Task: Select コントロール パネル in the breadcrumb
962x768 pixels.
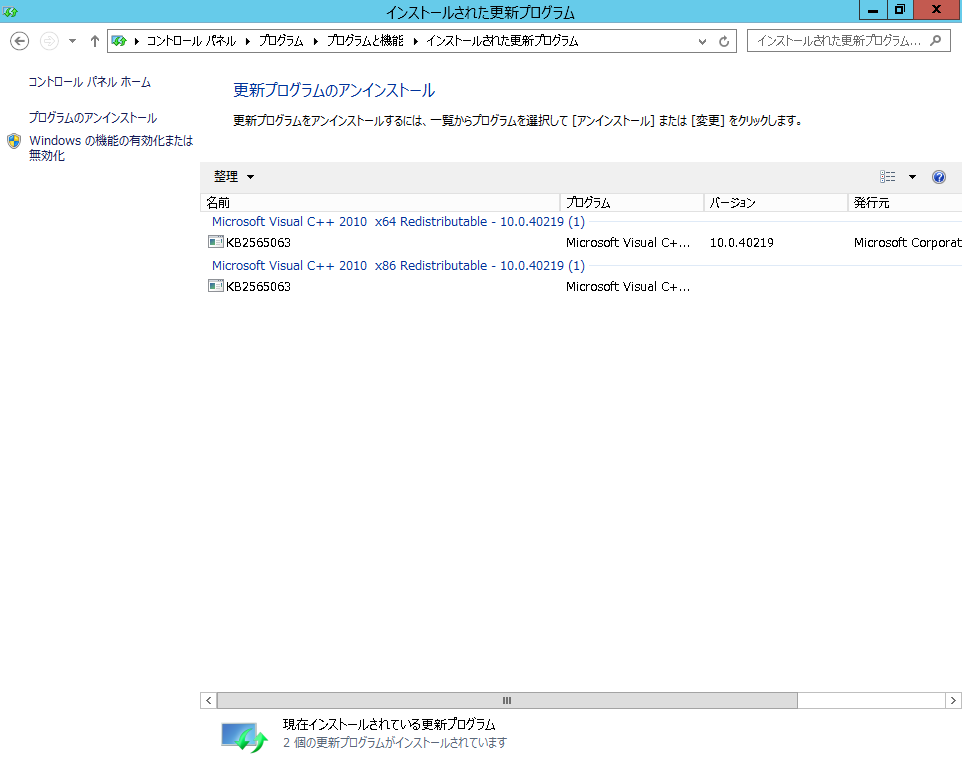Action: coord(191,41)
